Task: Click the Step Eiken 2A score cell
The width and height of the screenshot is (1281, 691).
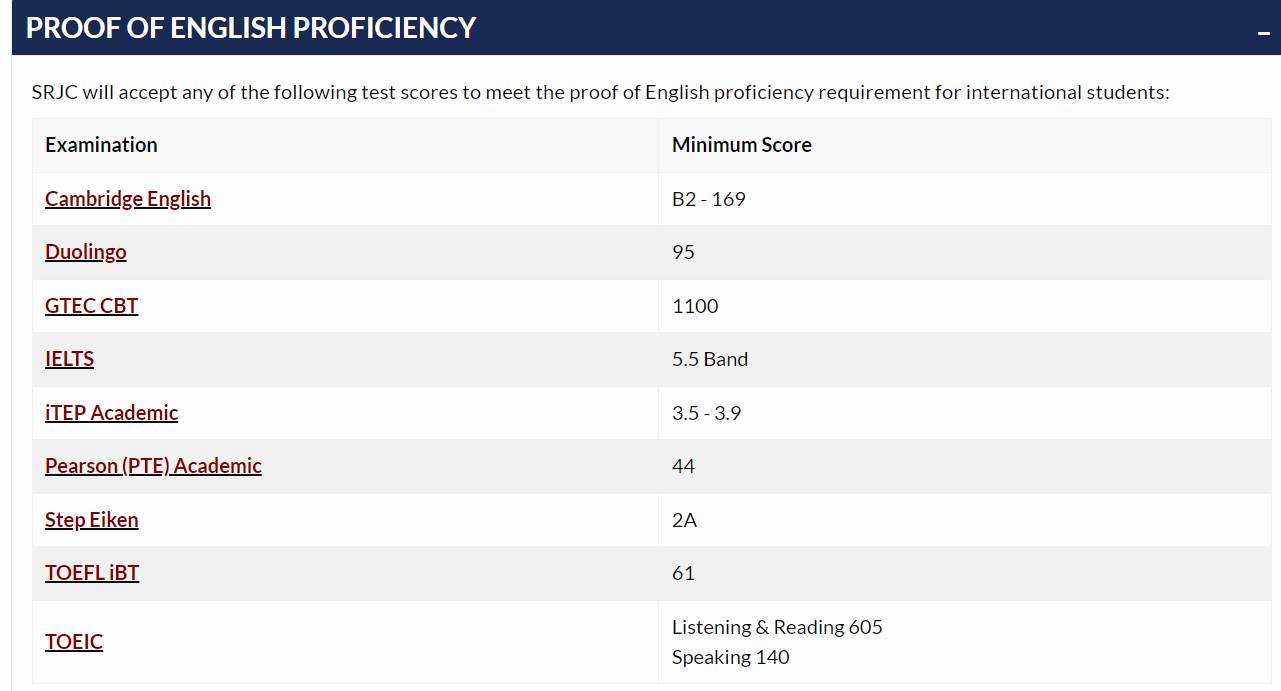Action: point(685,520)
